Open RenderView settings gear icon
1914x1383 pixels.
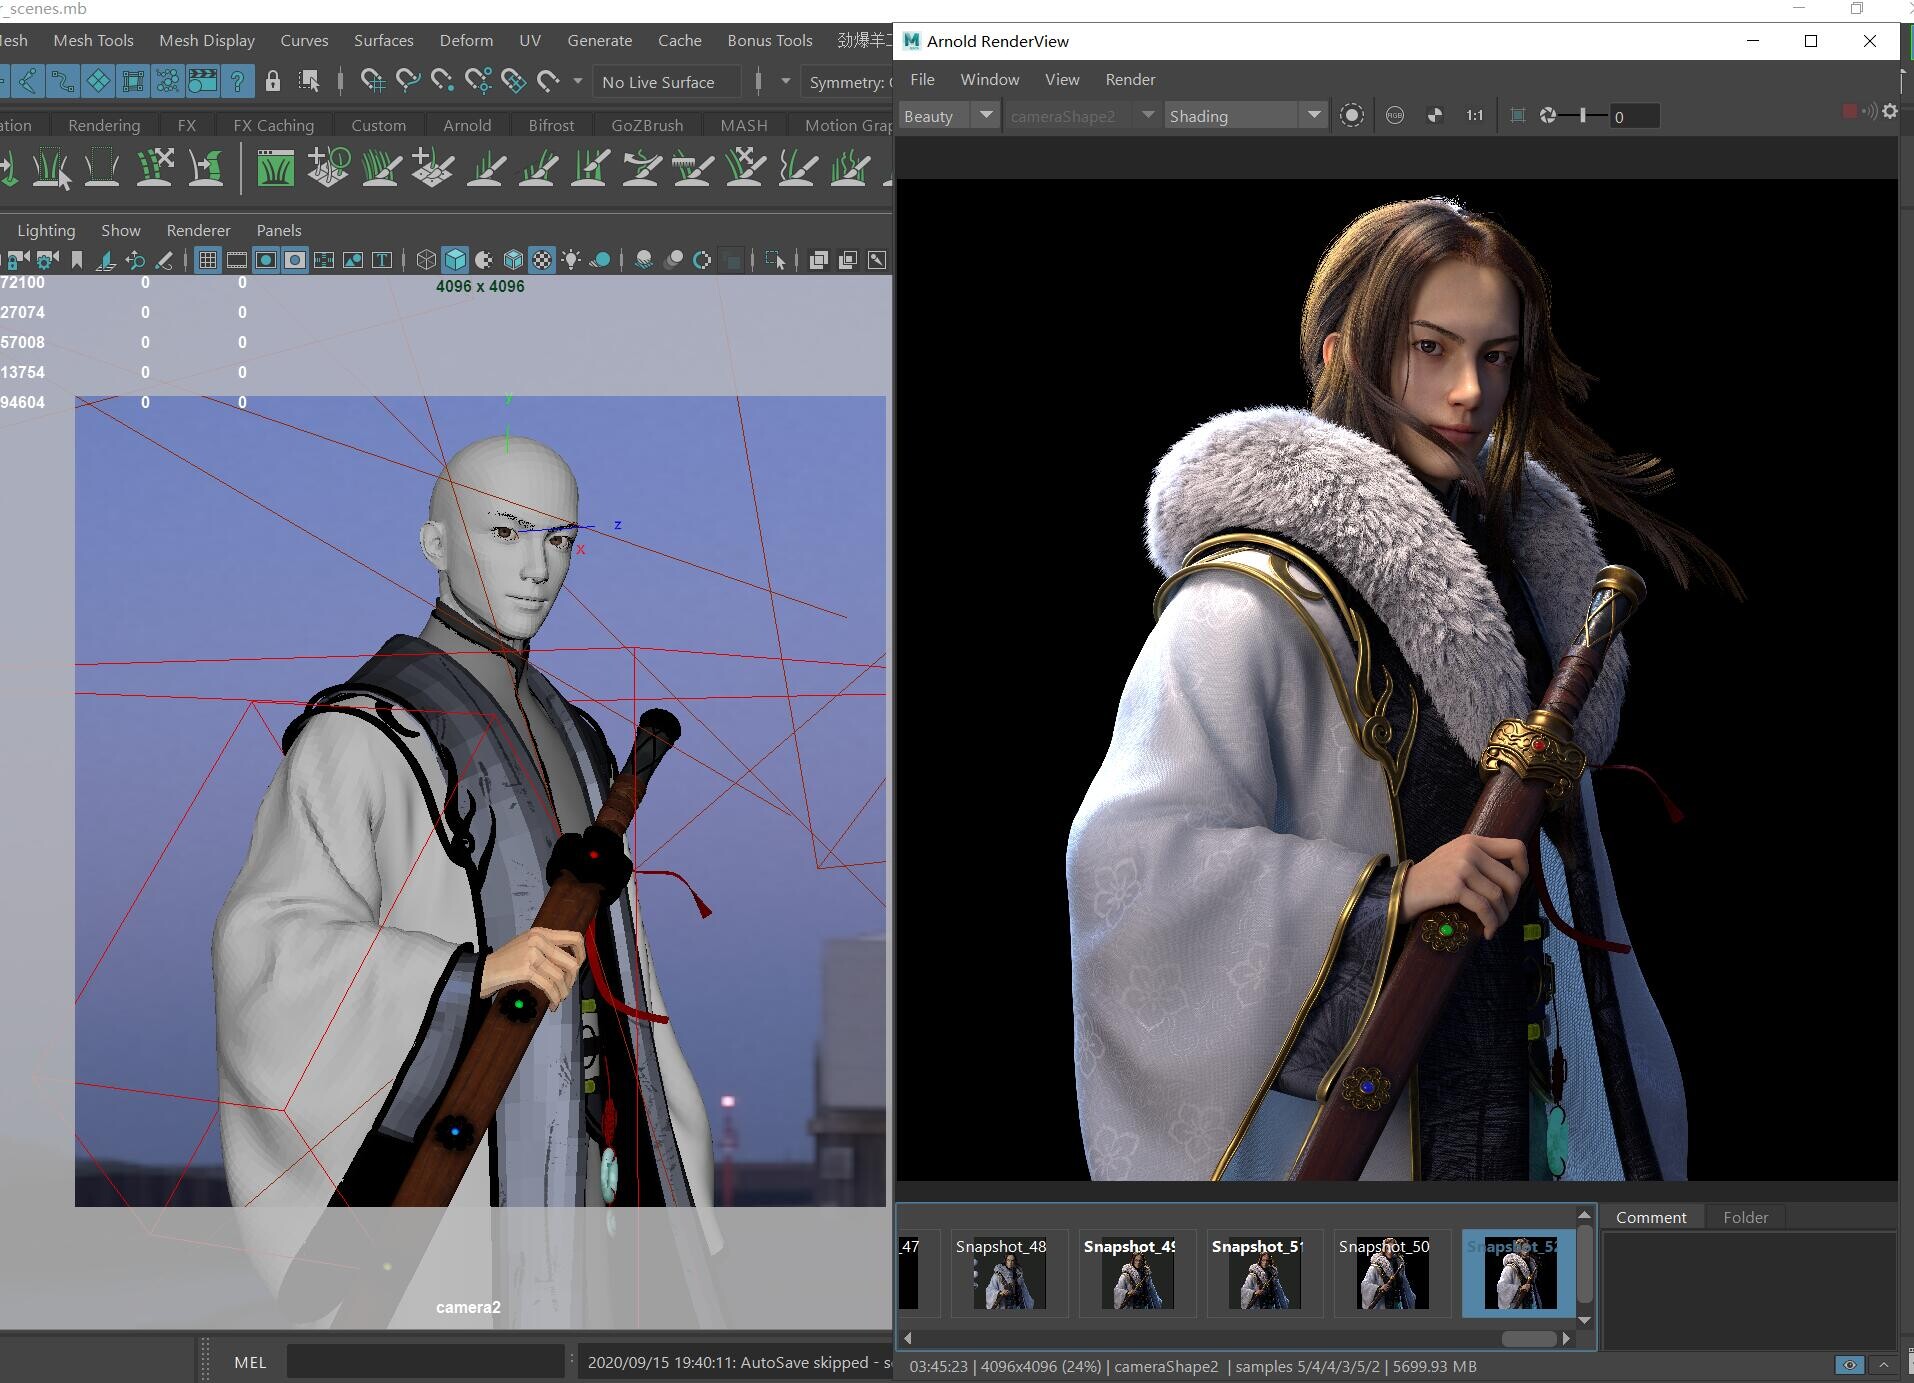point(1890,112)
